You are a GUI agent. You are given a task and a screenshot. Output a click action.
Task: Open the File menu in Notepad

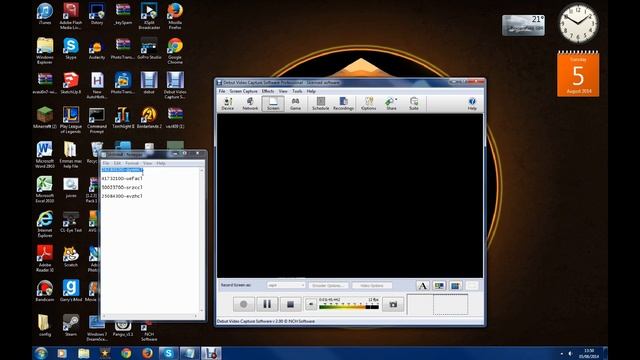click(106, 163)
